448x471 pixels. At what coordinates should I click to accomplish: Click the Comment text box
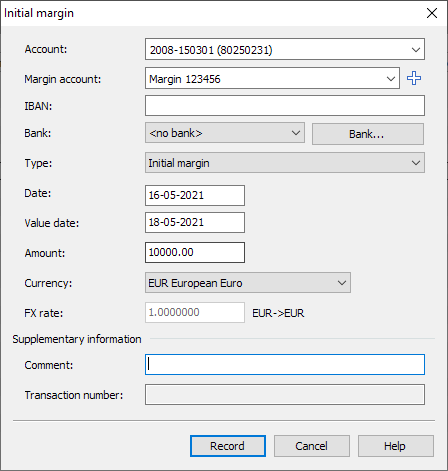point(285,364)
